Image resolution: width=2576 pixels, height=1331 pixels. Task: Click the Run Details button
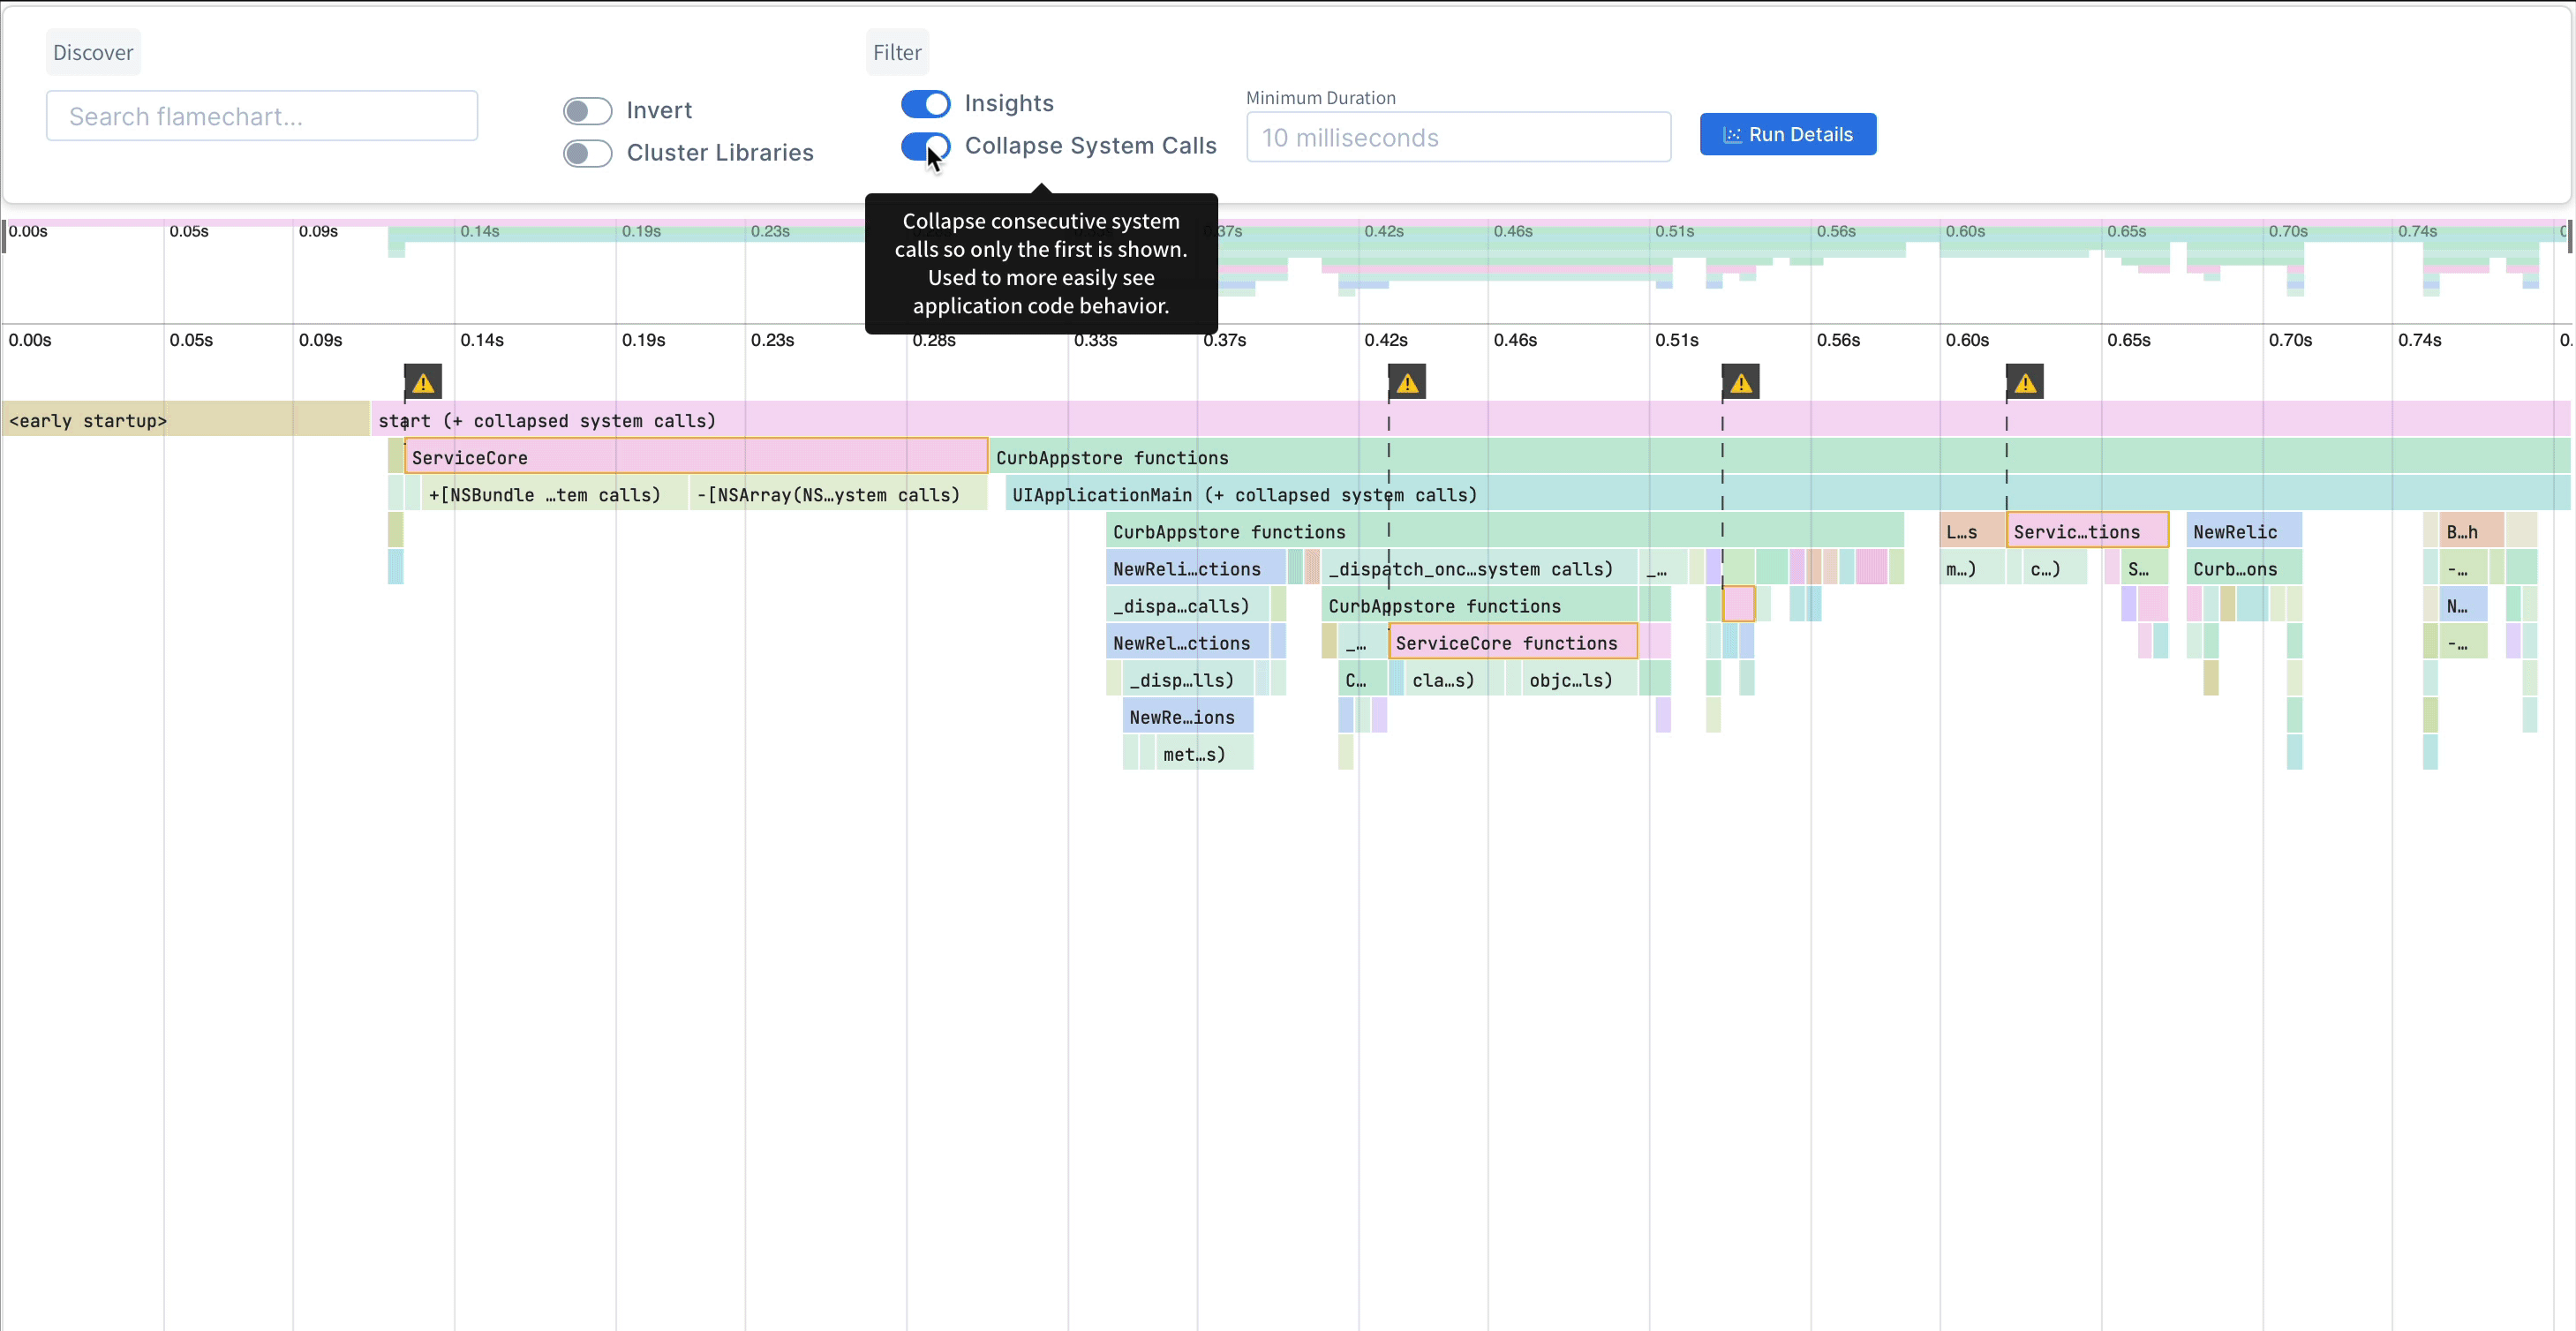click(x=1787, y=134)
